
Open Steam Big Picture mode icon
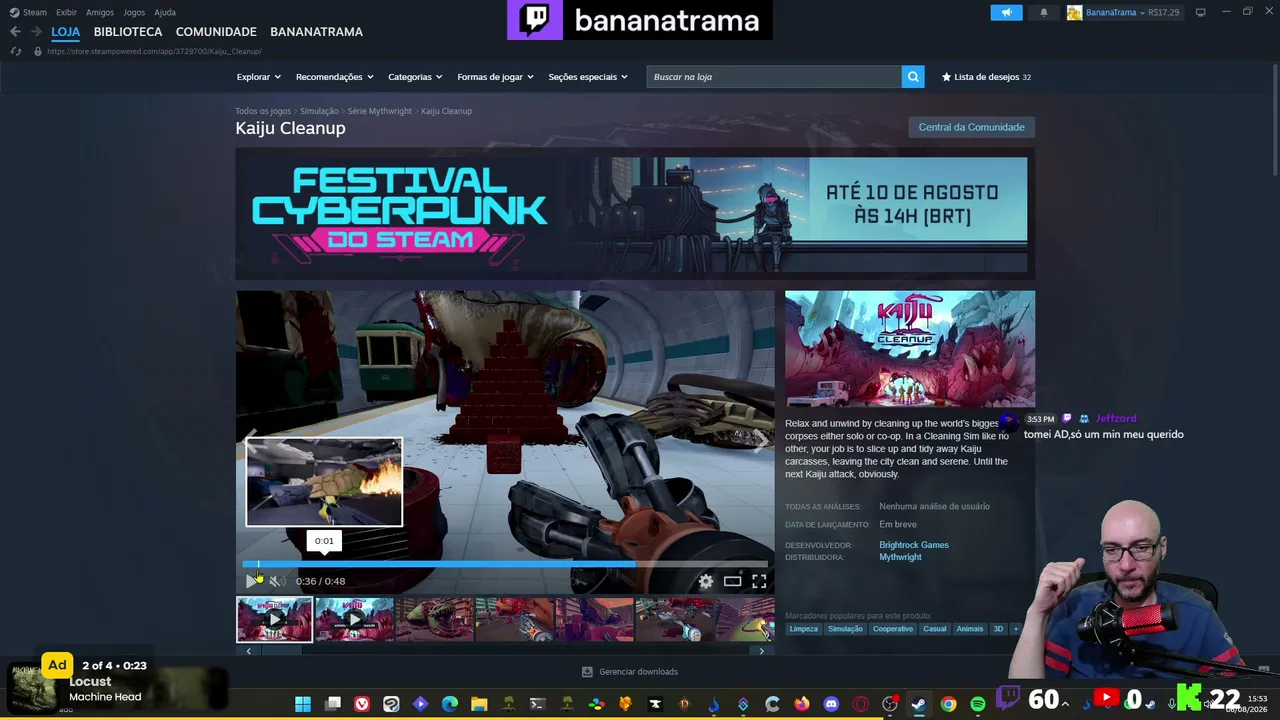[1200, 12]
